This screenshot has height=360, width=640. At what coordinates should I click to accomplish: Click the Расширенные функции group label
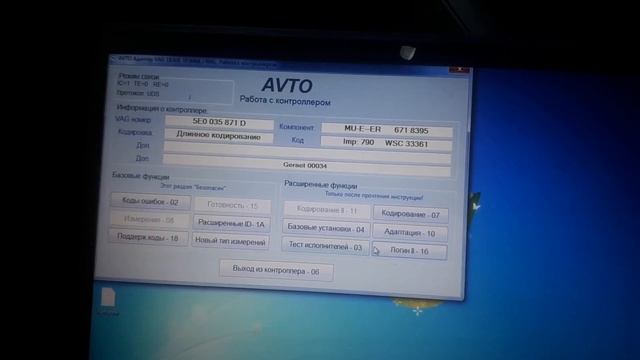(320, 184)
